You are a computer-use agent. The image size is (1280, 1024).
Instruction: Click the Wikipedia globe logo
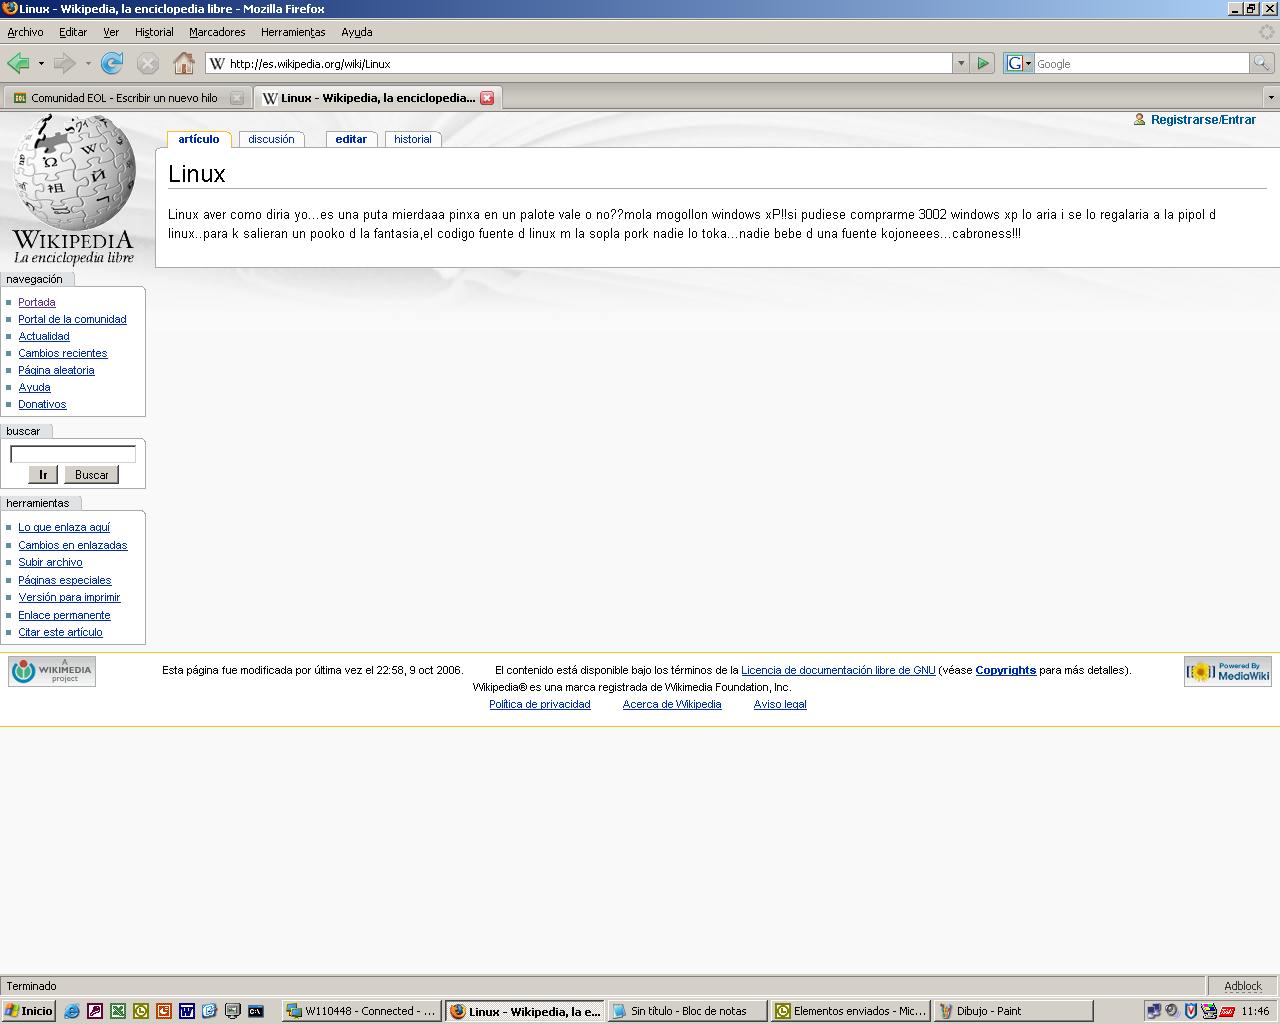(x=74, y=188)
